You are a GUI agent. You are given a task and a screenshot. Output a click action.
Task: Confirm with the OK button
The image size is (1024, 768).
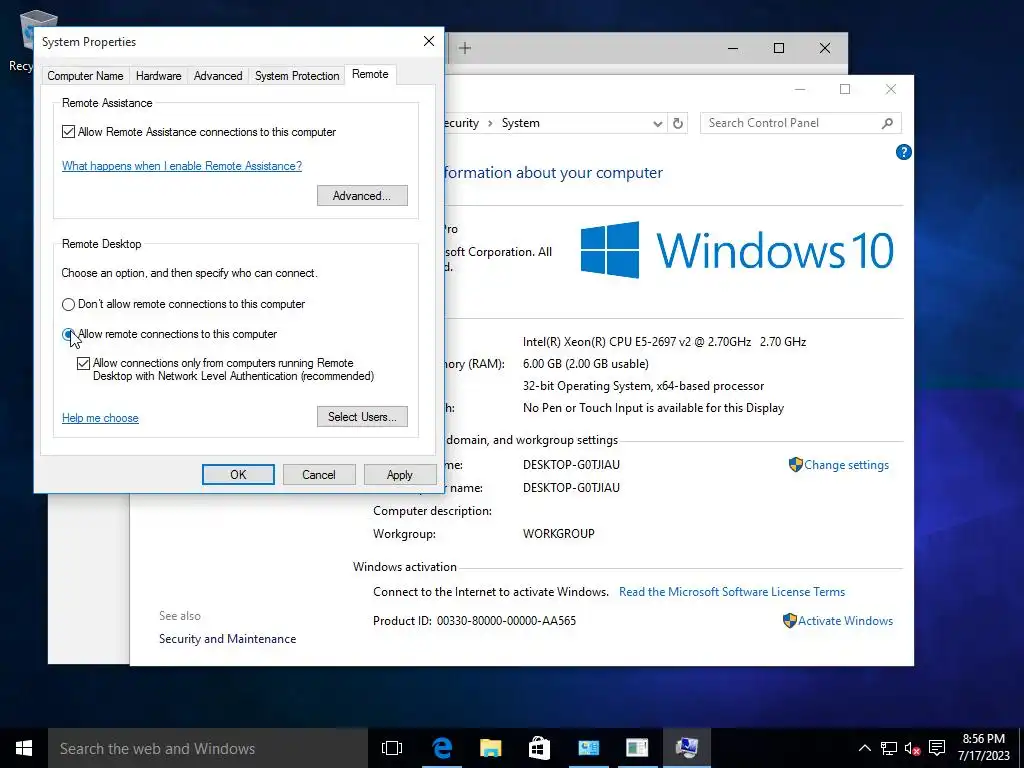[x=238, y=475]
